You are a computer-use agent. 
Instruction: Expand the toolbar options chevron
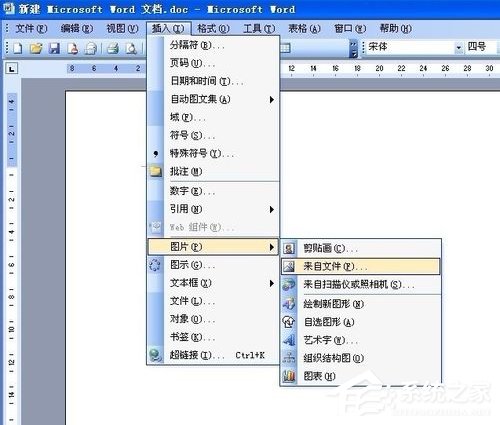pyautogui.click(x=353, y=48)
